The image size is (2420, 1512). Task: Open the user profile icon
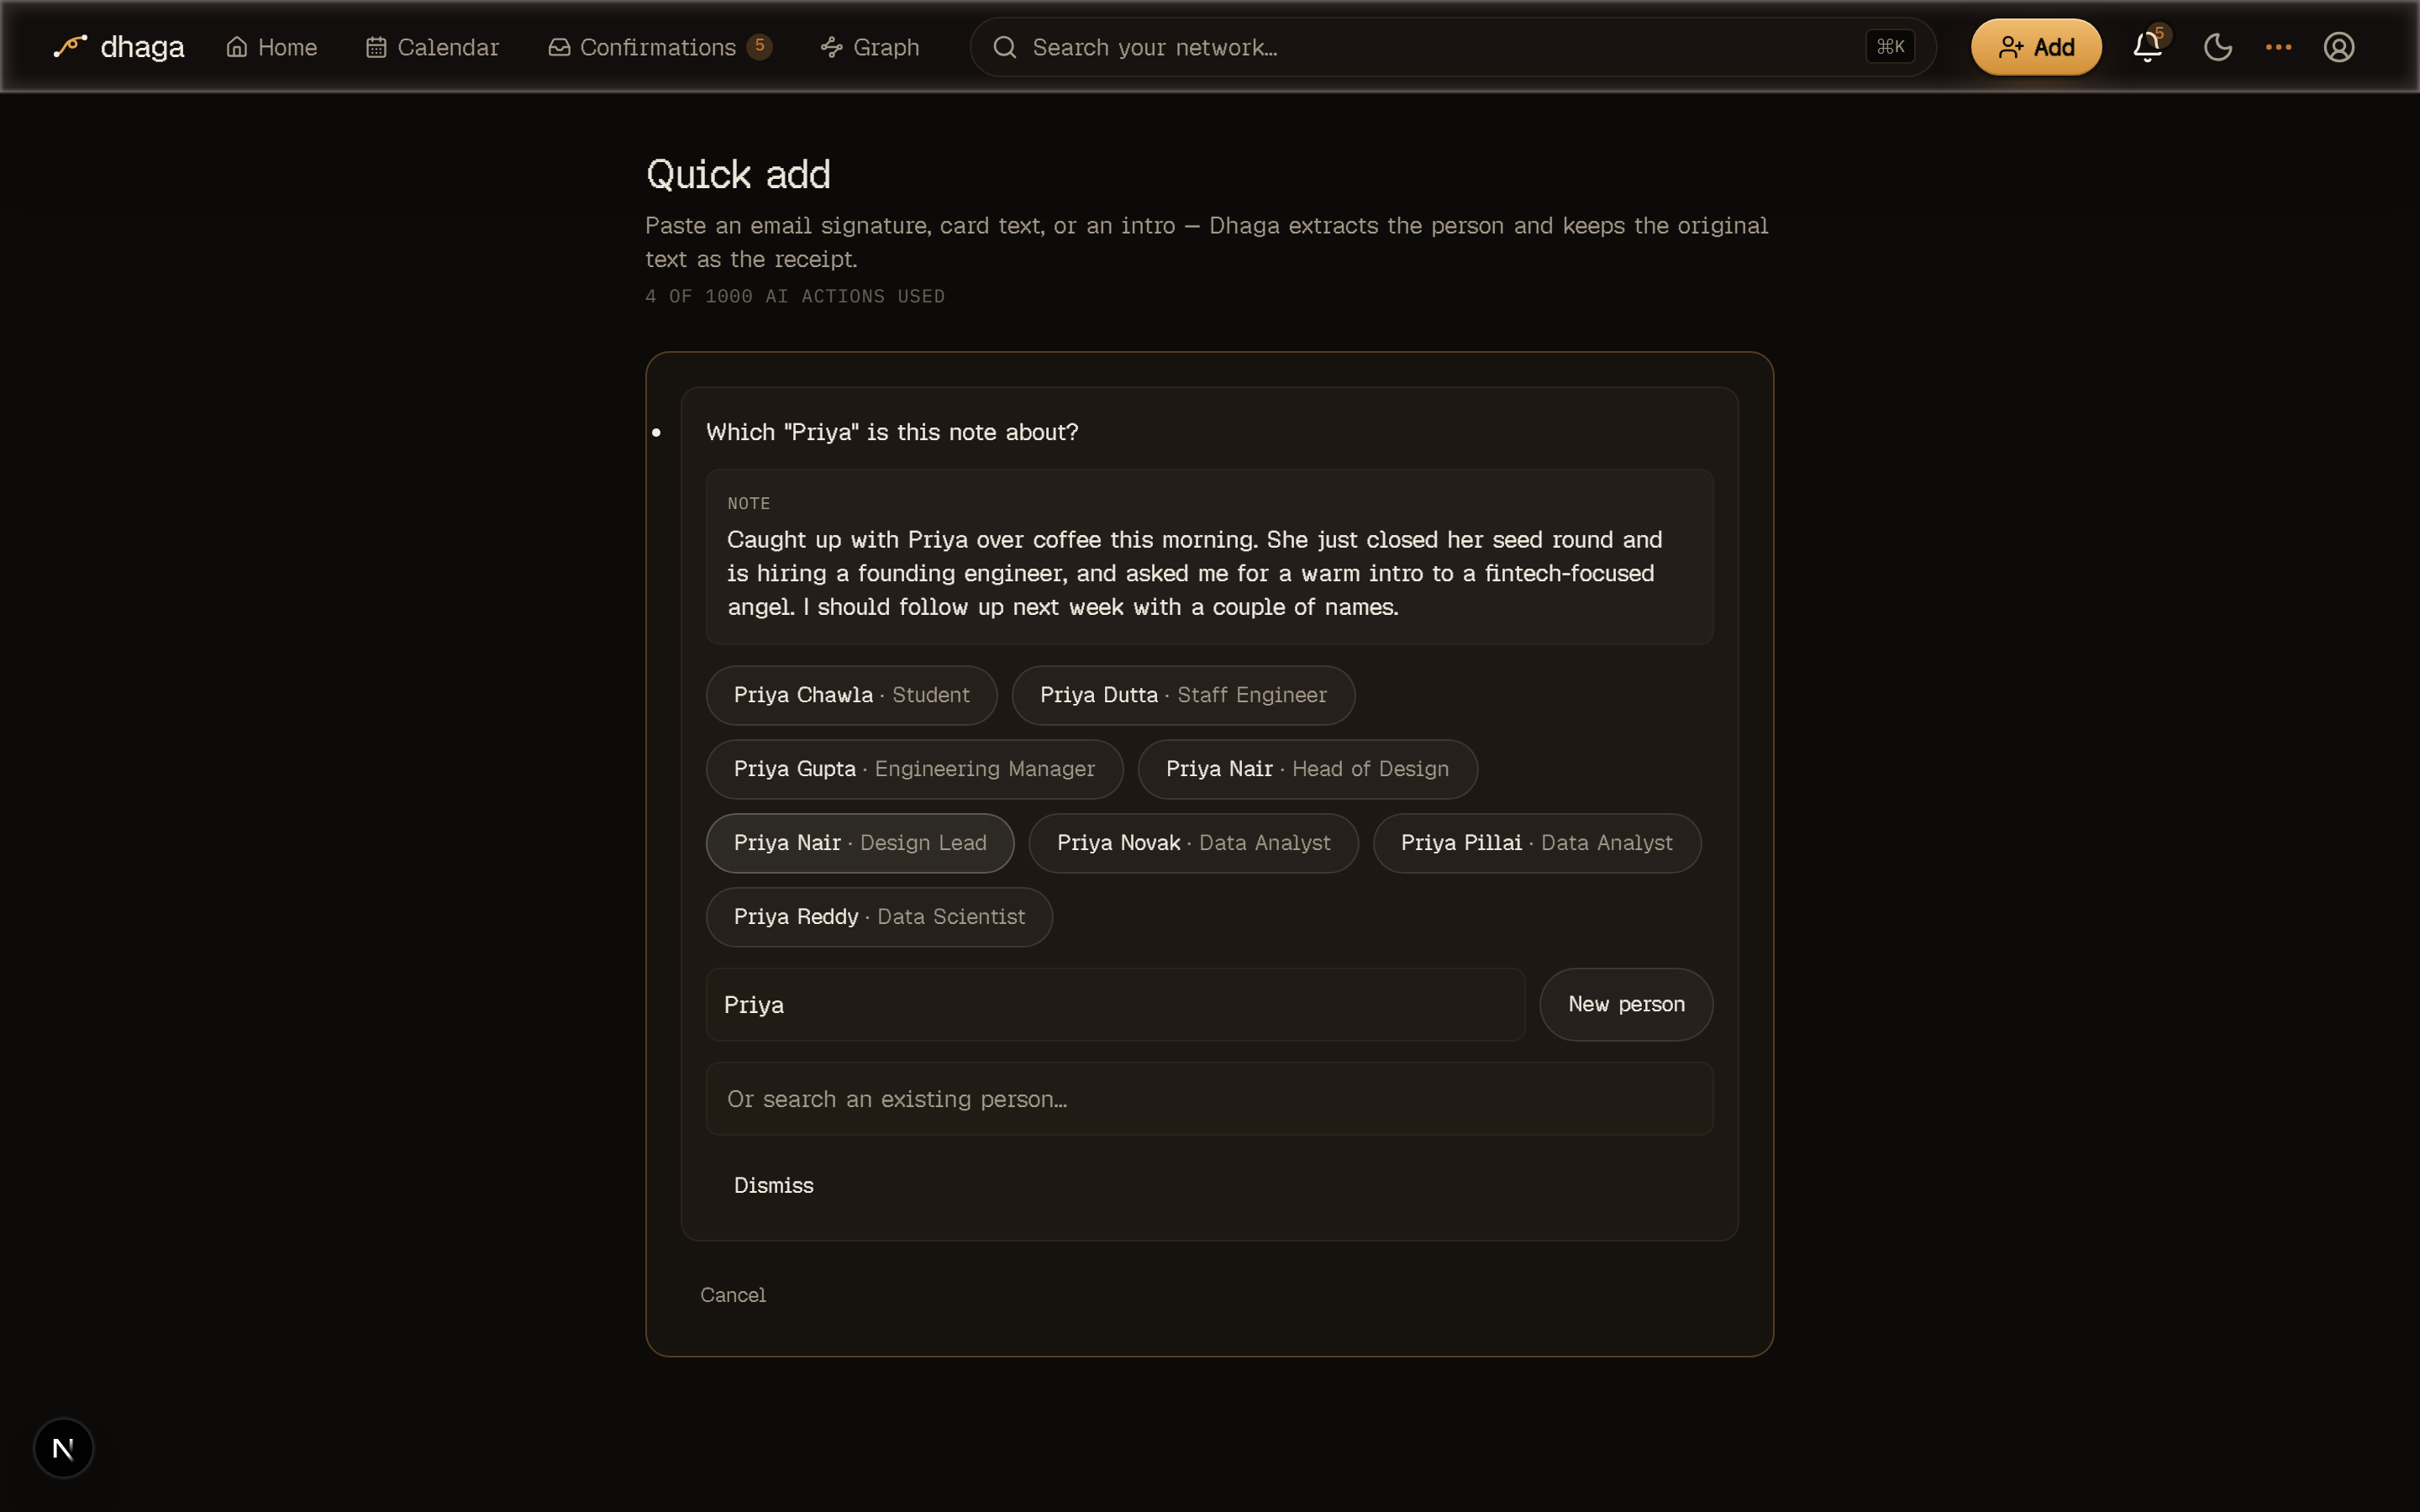[2338, 47]
